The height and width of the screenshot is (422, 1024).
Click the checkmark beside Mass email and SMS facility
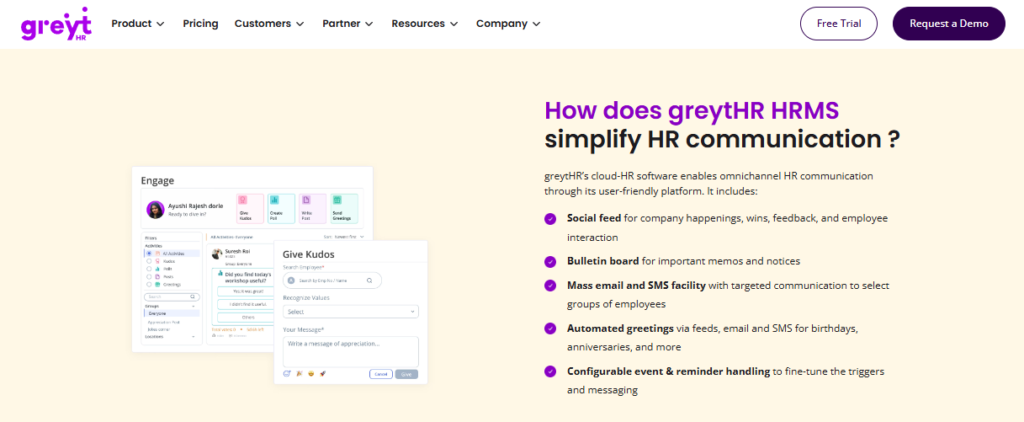pos(551,285)
